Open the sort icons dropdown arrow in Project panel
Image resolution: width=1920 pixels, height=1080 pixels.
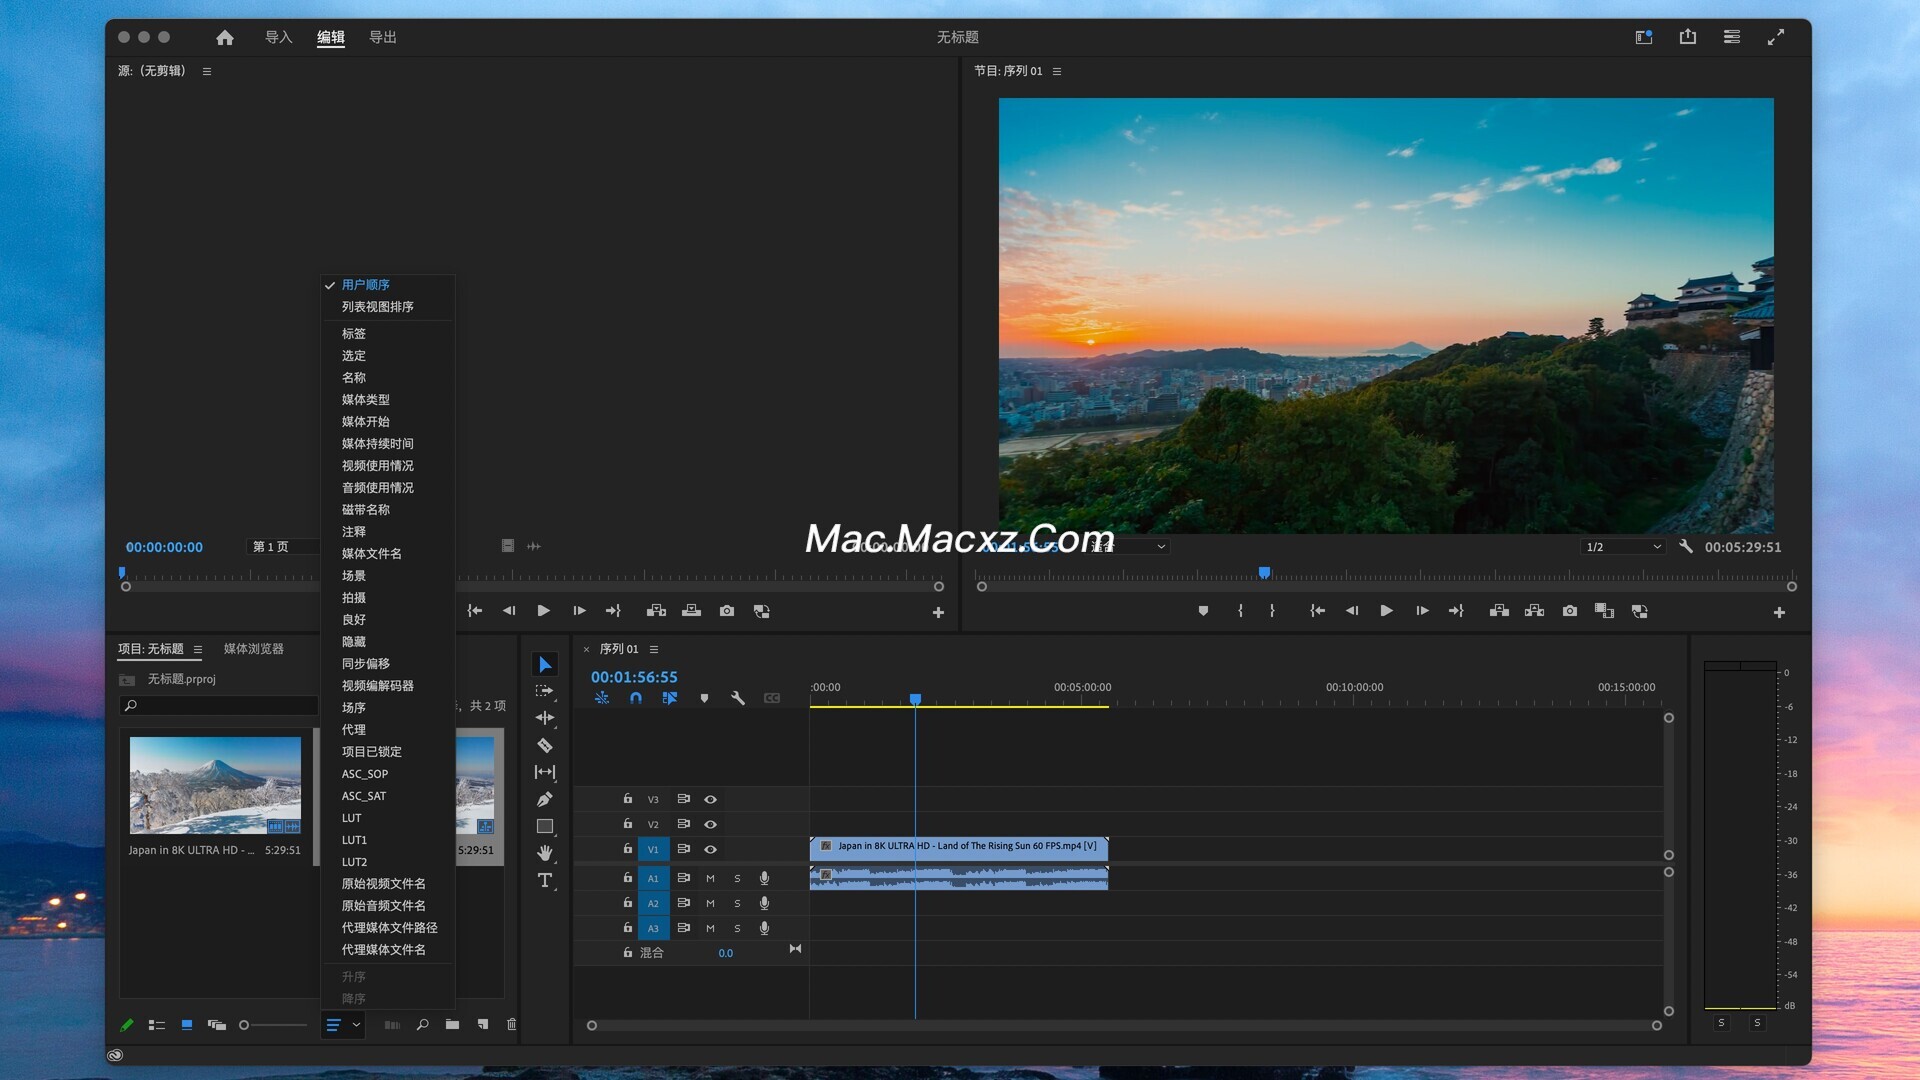tap(356, 1024)
